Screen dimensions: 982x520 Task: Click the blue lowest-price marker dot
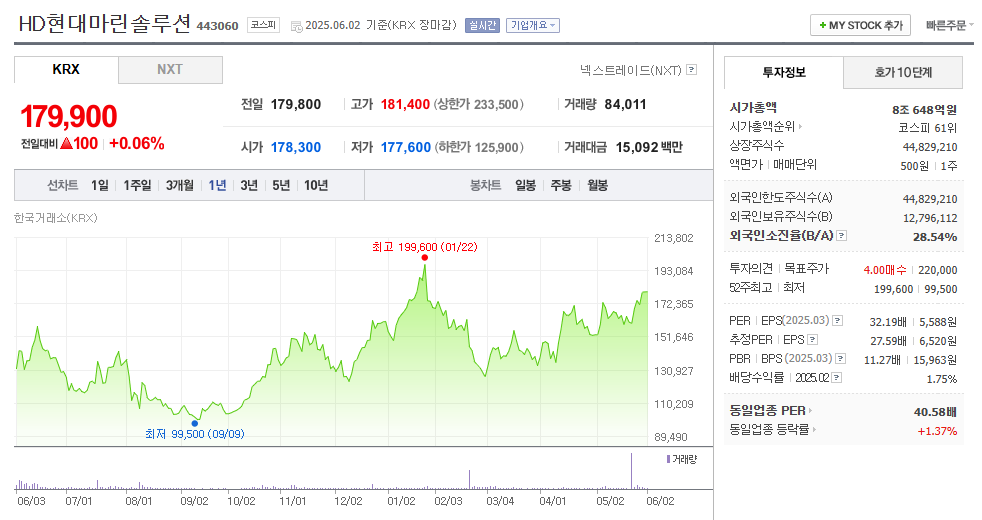click(x=195, y=424)
